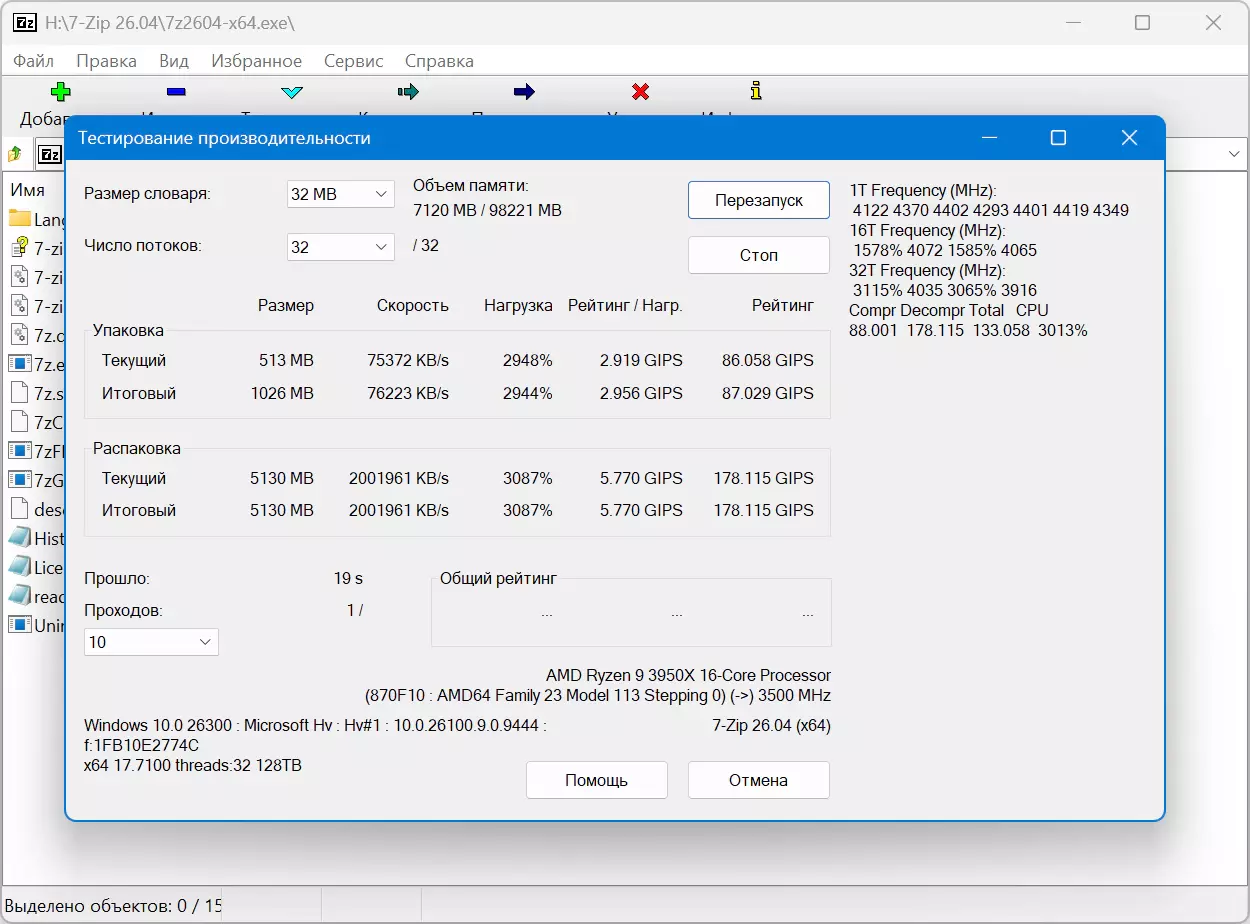
Task: Click the Отмена button
Action: click(x=759, y=780)
